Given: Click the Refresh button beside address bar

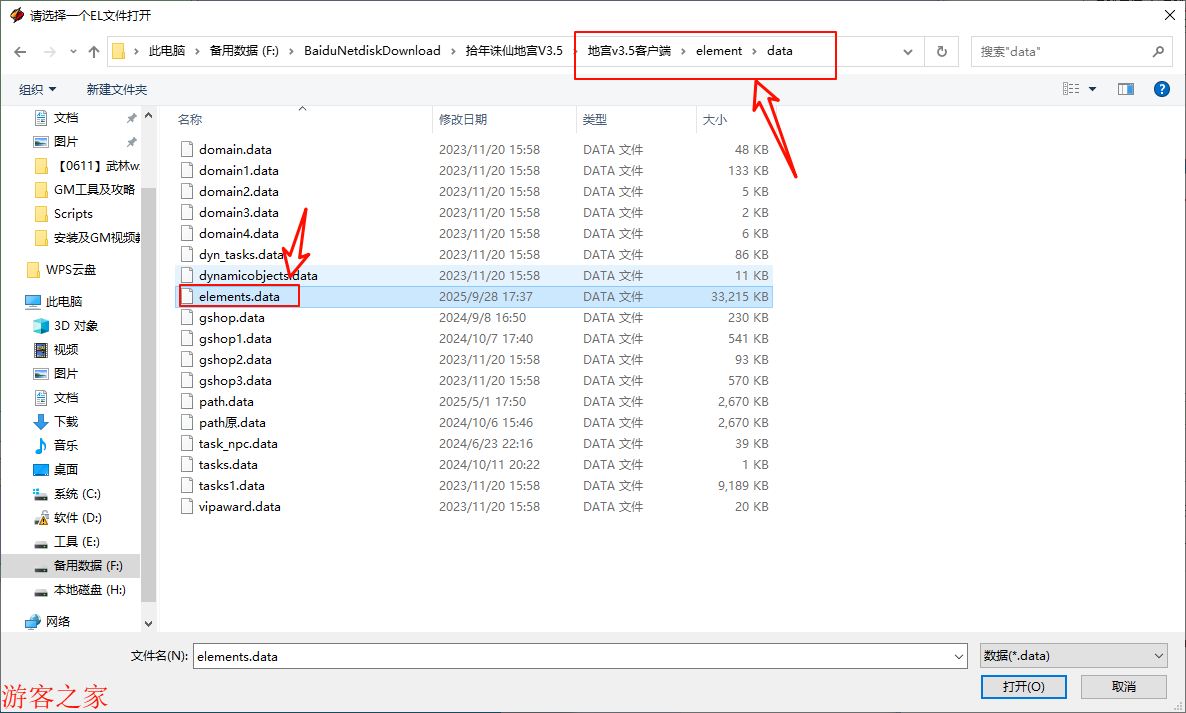Looking at the screenshot, I should pyautogui.click(x=941, y=51).
